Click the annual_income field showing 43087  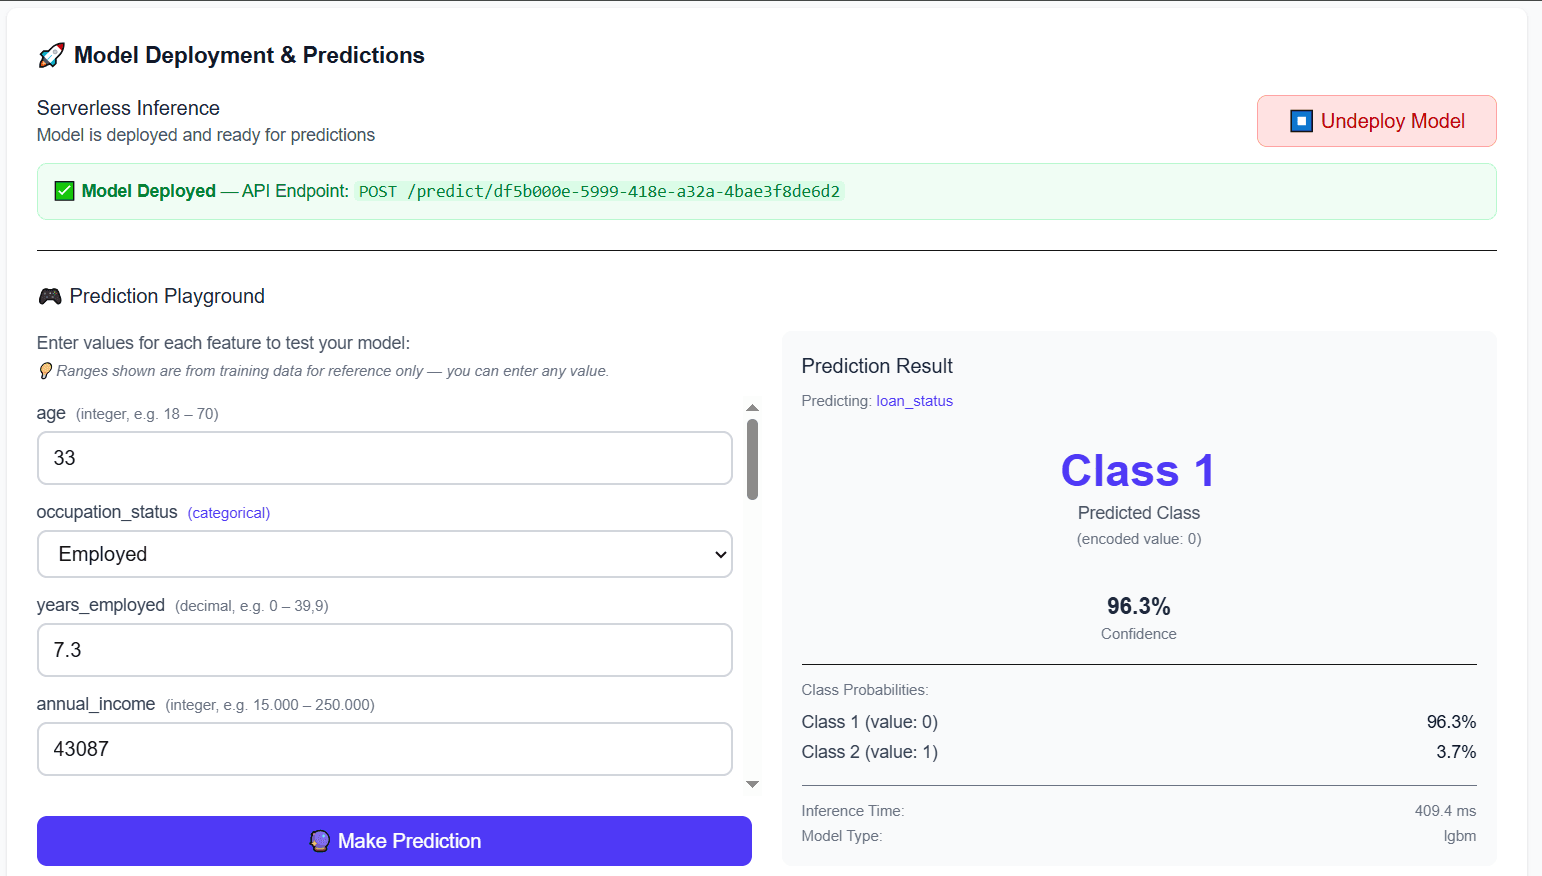pos(384,749)
